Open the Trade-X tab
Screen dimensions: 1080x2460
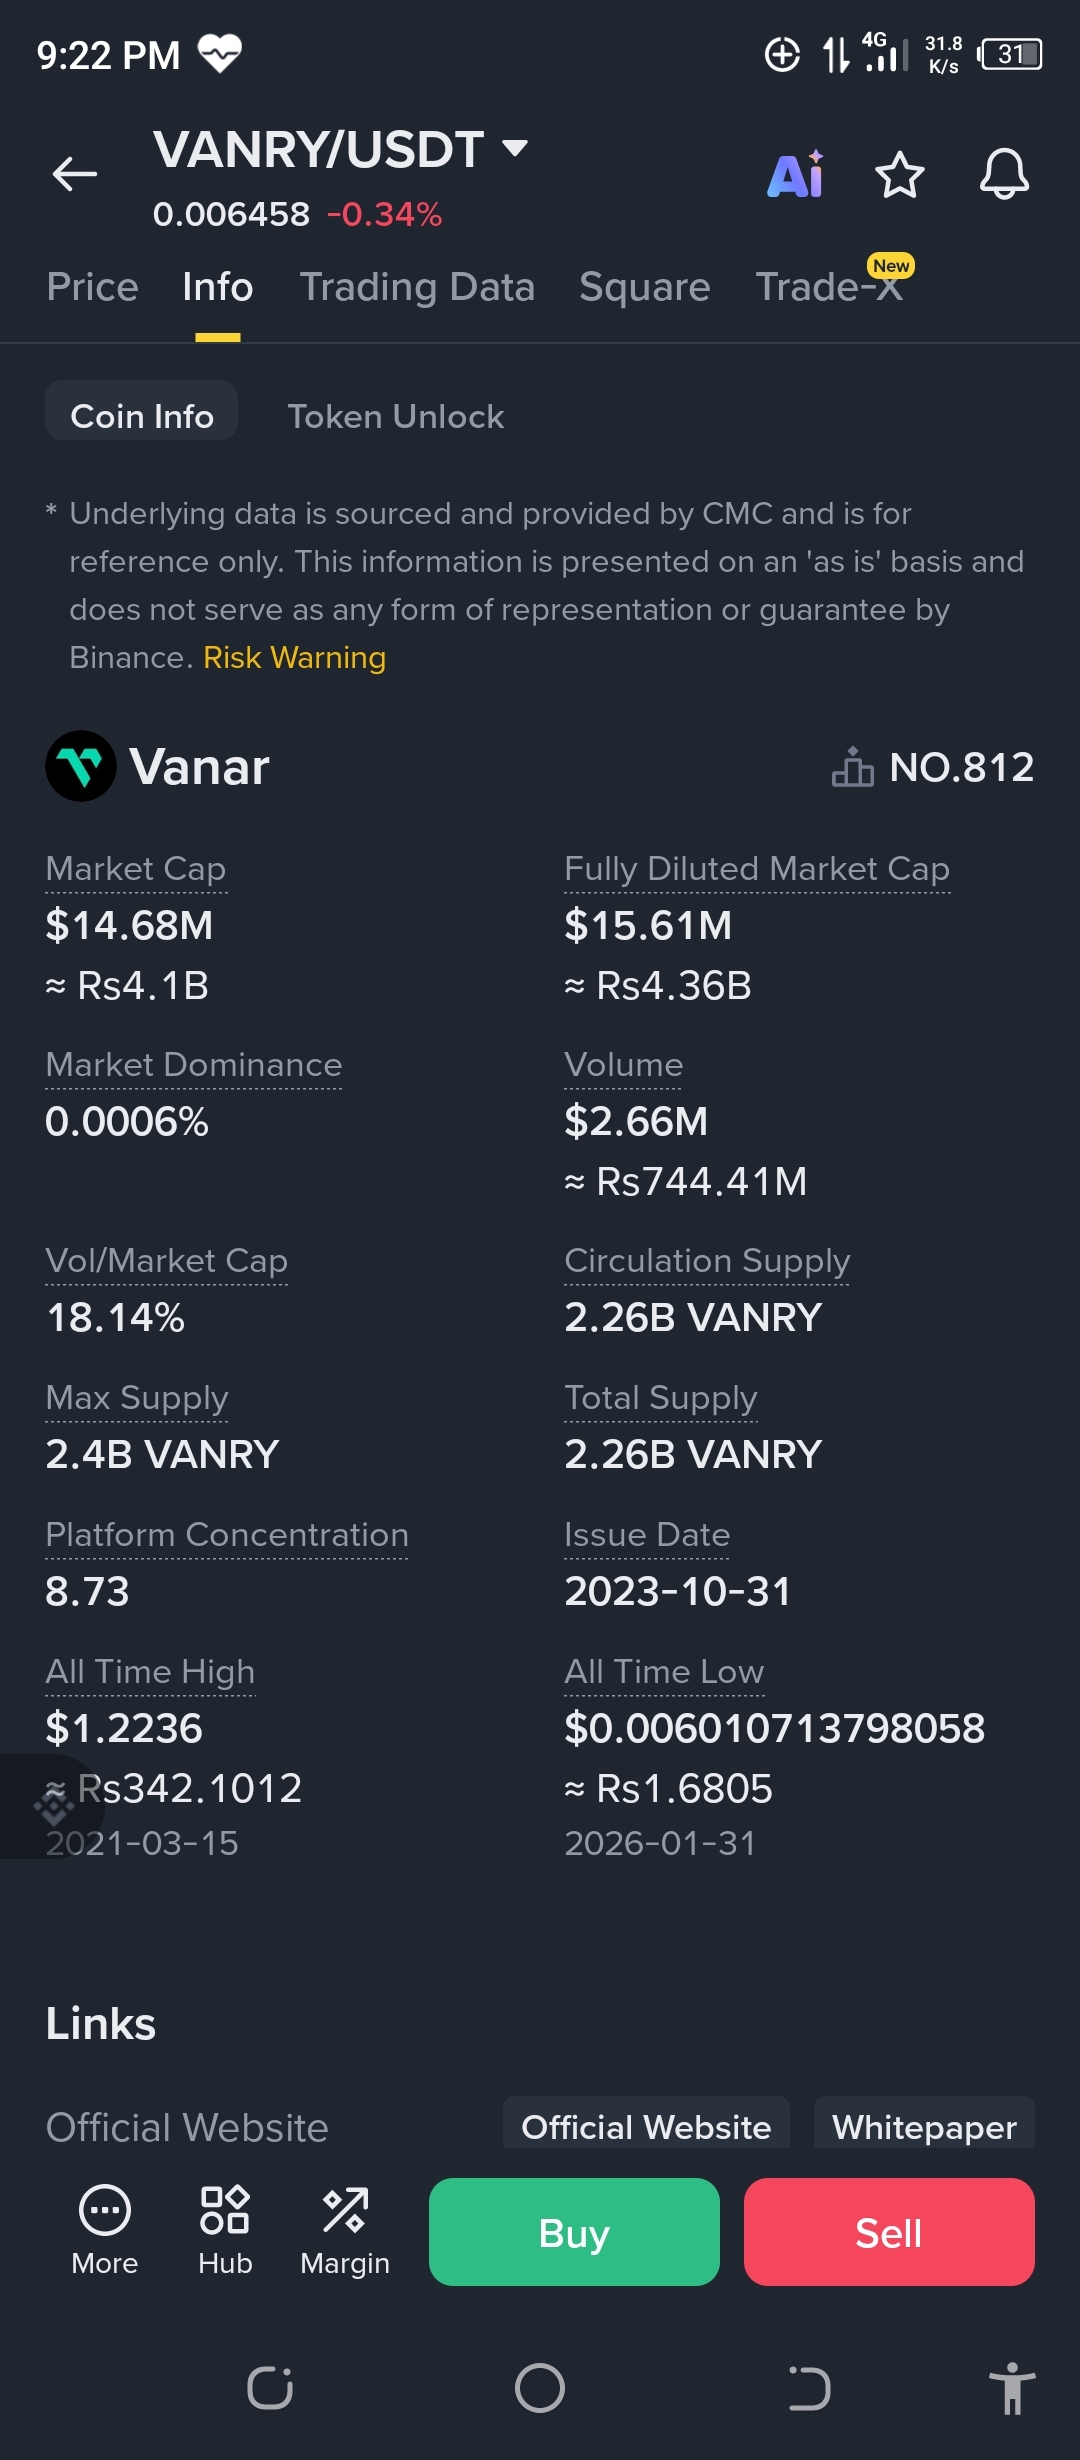click(x=829, y=287)
